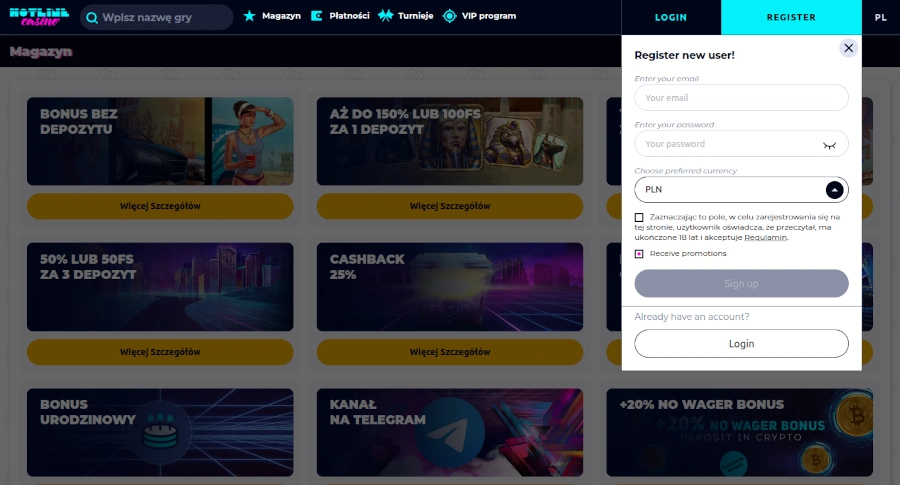Open the +20% No Wager Bonus banner
Image resolution: width=900 pixels, height=485 pixels.
(x=739, y=432)
